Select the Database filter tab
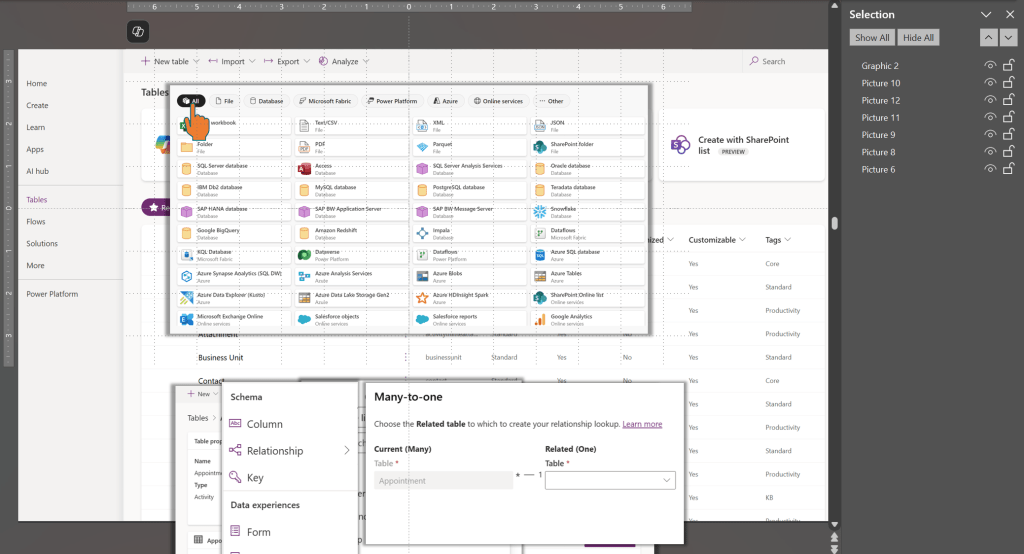 click(266, 101)
